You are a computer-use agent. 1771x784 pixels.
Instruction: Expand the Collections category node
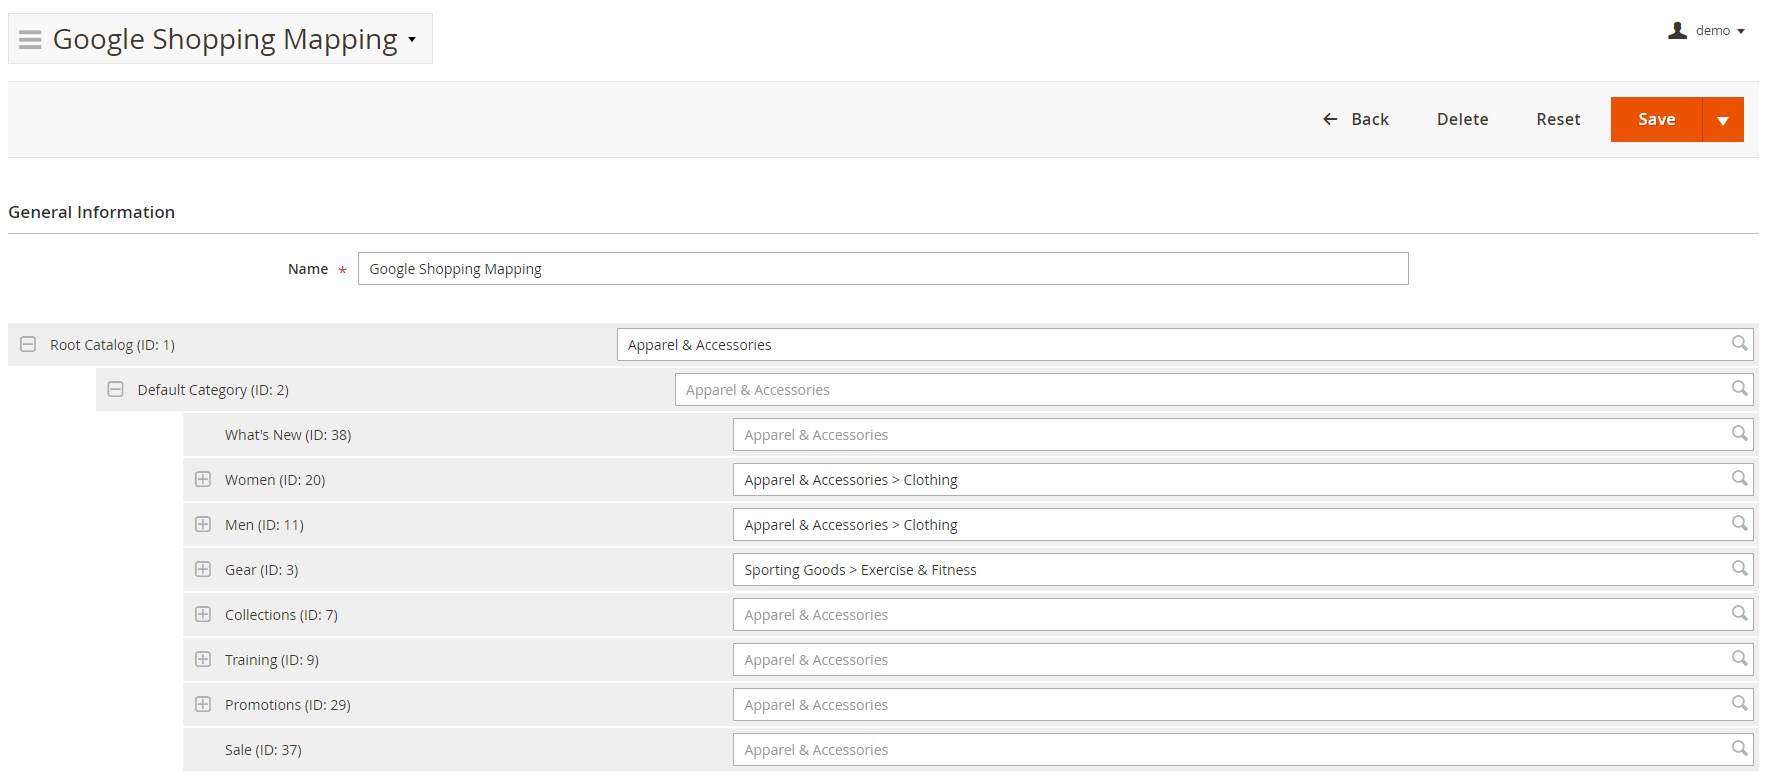pos(203,614)
